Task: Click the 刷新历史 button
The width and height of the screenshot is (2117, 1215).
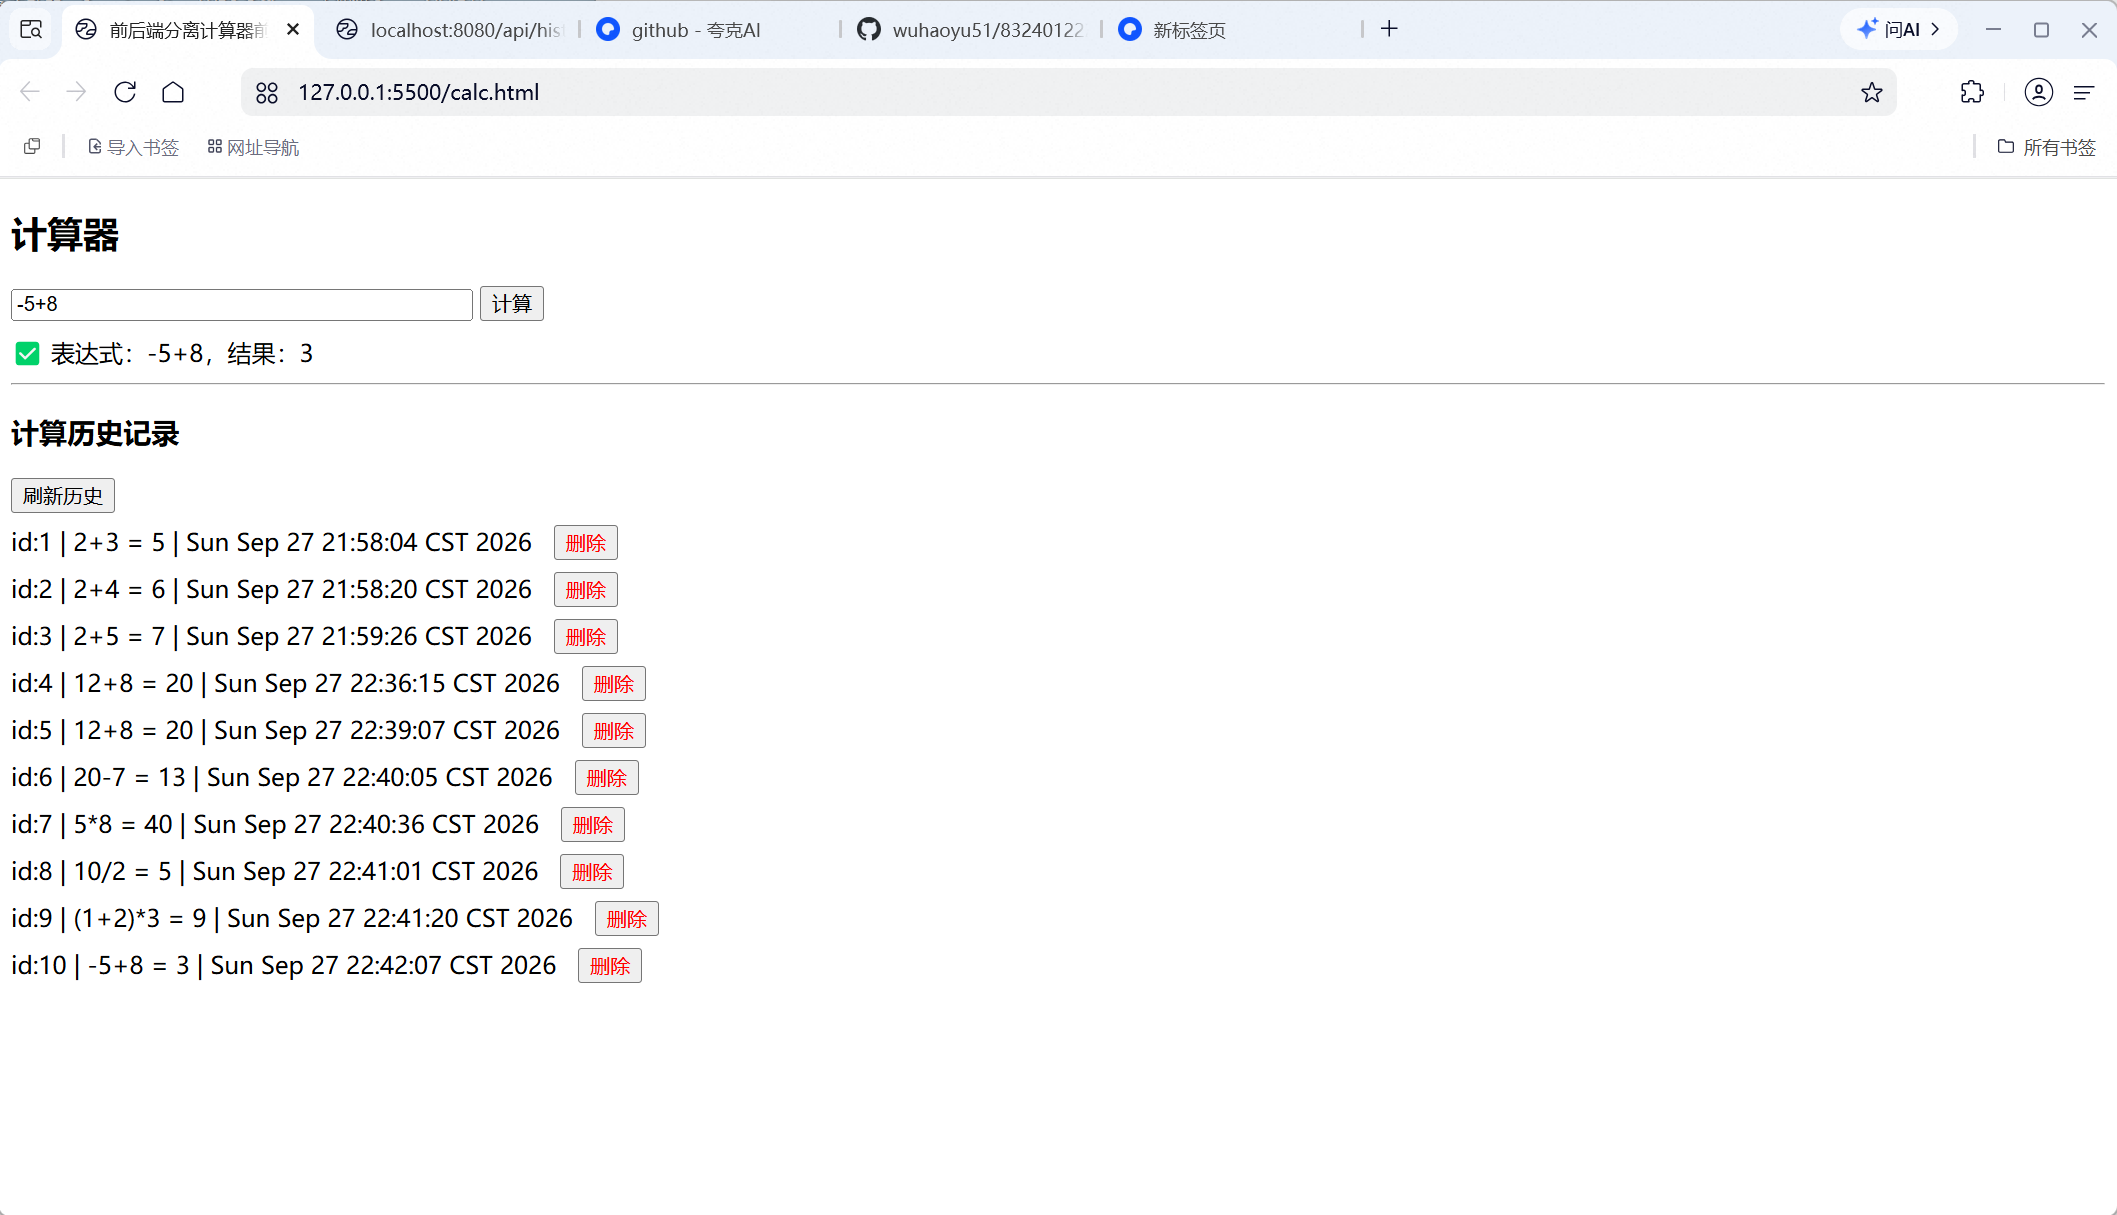Action: (63, 496)
